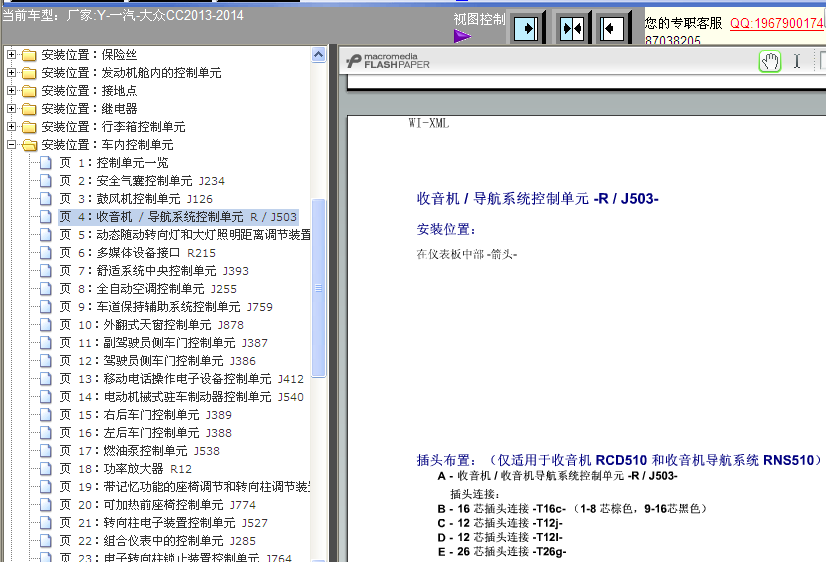Click the WI-XML text at page top
Image resolution: width=826 pixels, height=562 pixels.
(x=428, y=123)
